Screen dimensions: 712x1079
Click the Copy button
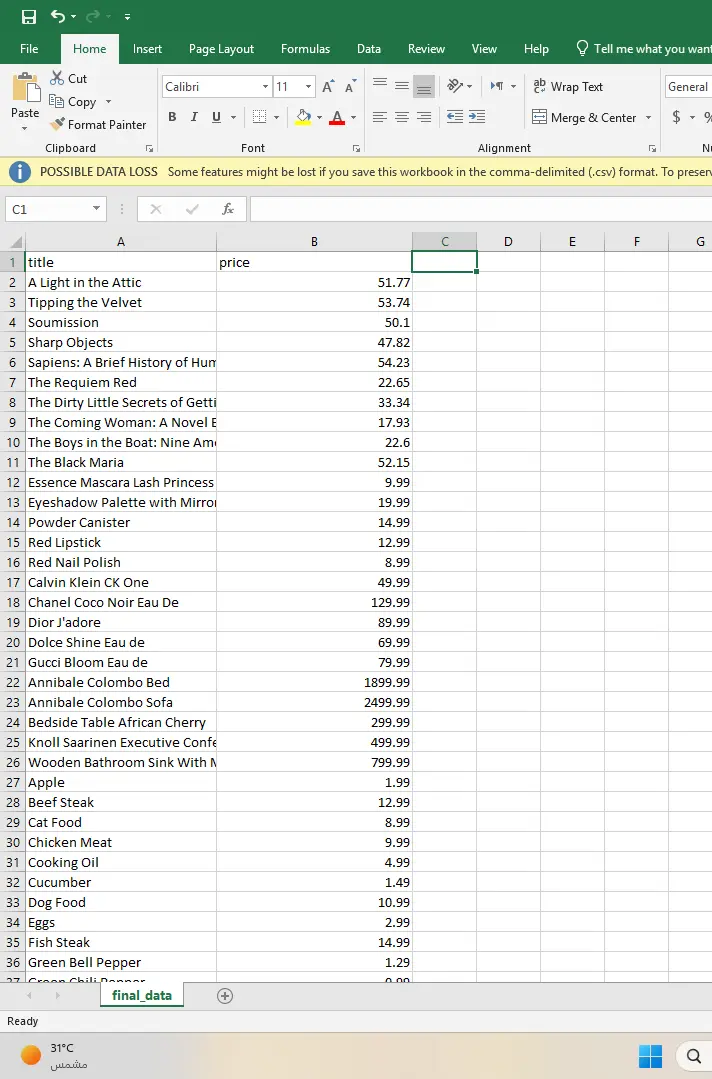pyautogui.click(x=73, y=102)
